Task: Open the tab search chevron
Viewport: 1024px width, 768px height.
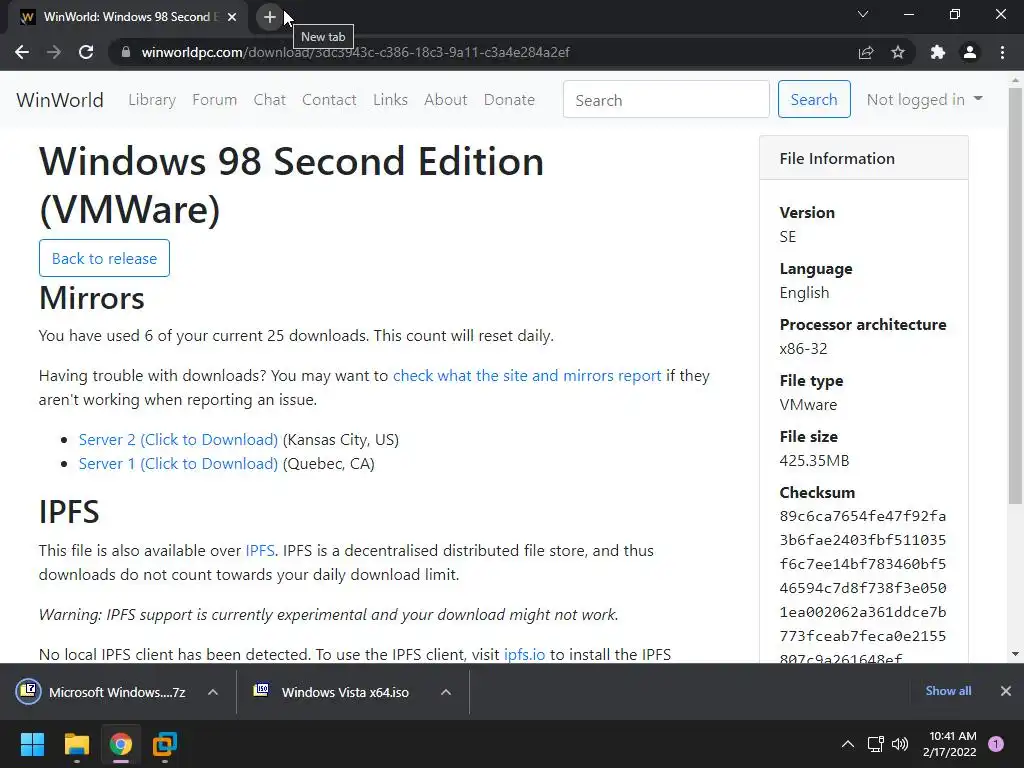Action: (863, 14)
